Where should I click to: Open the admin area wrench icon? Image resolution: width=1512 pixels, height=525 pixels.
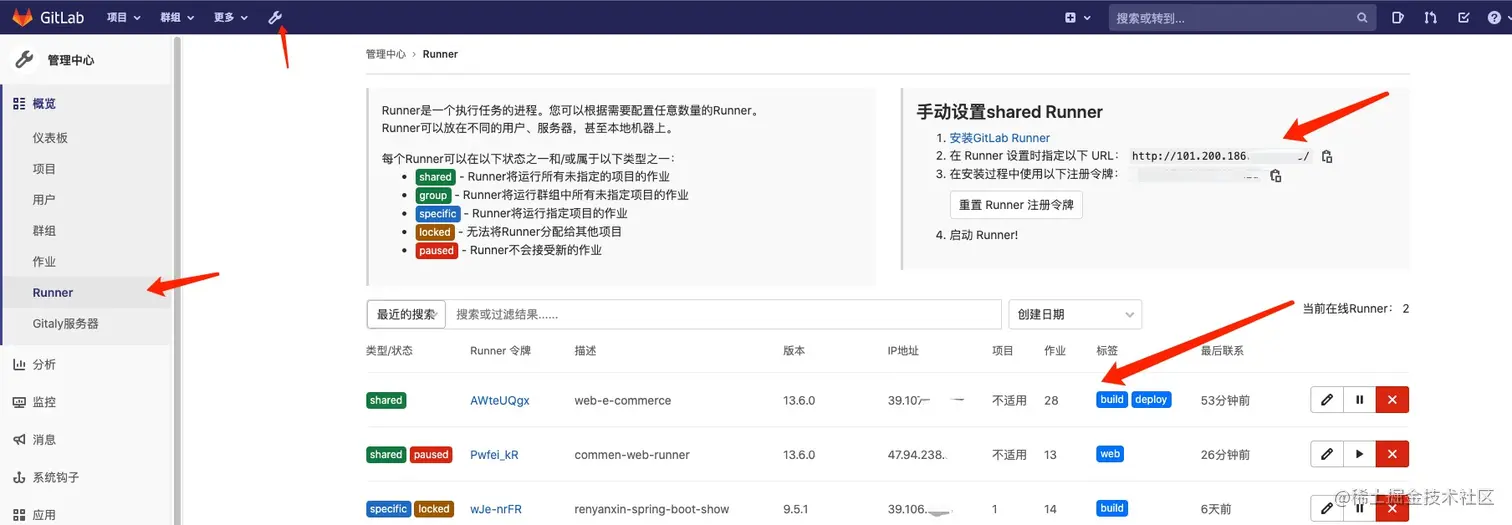[x=276, y=17]
